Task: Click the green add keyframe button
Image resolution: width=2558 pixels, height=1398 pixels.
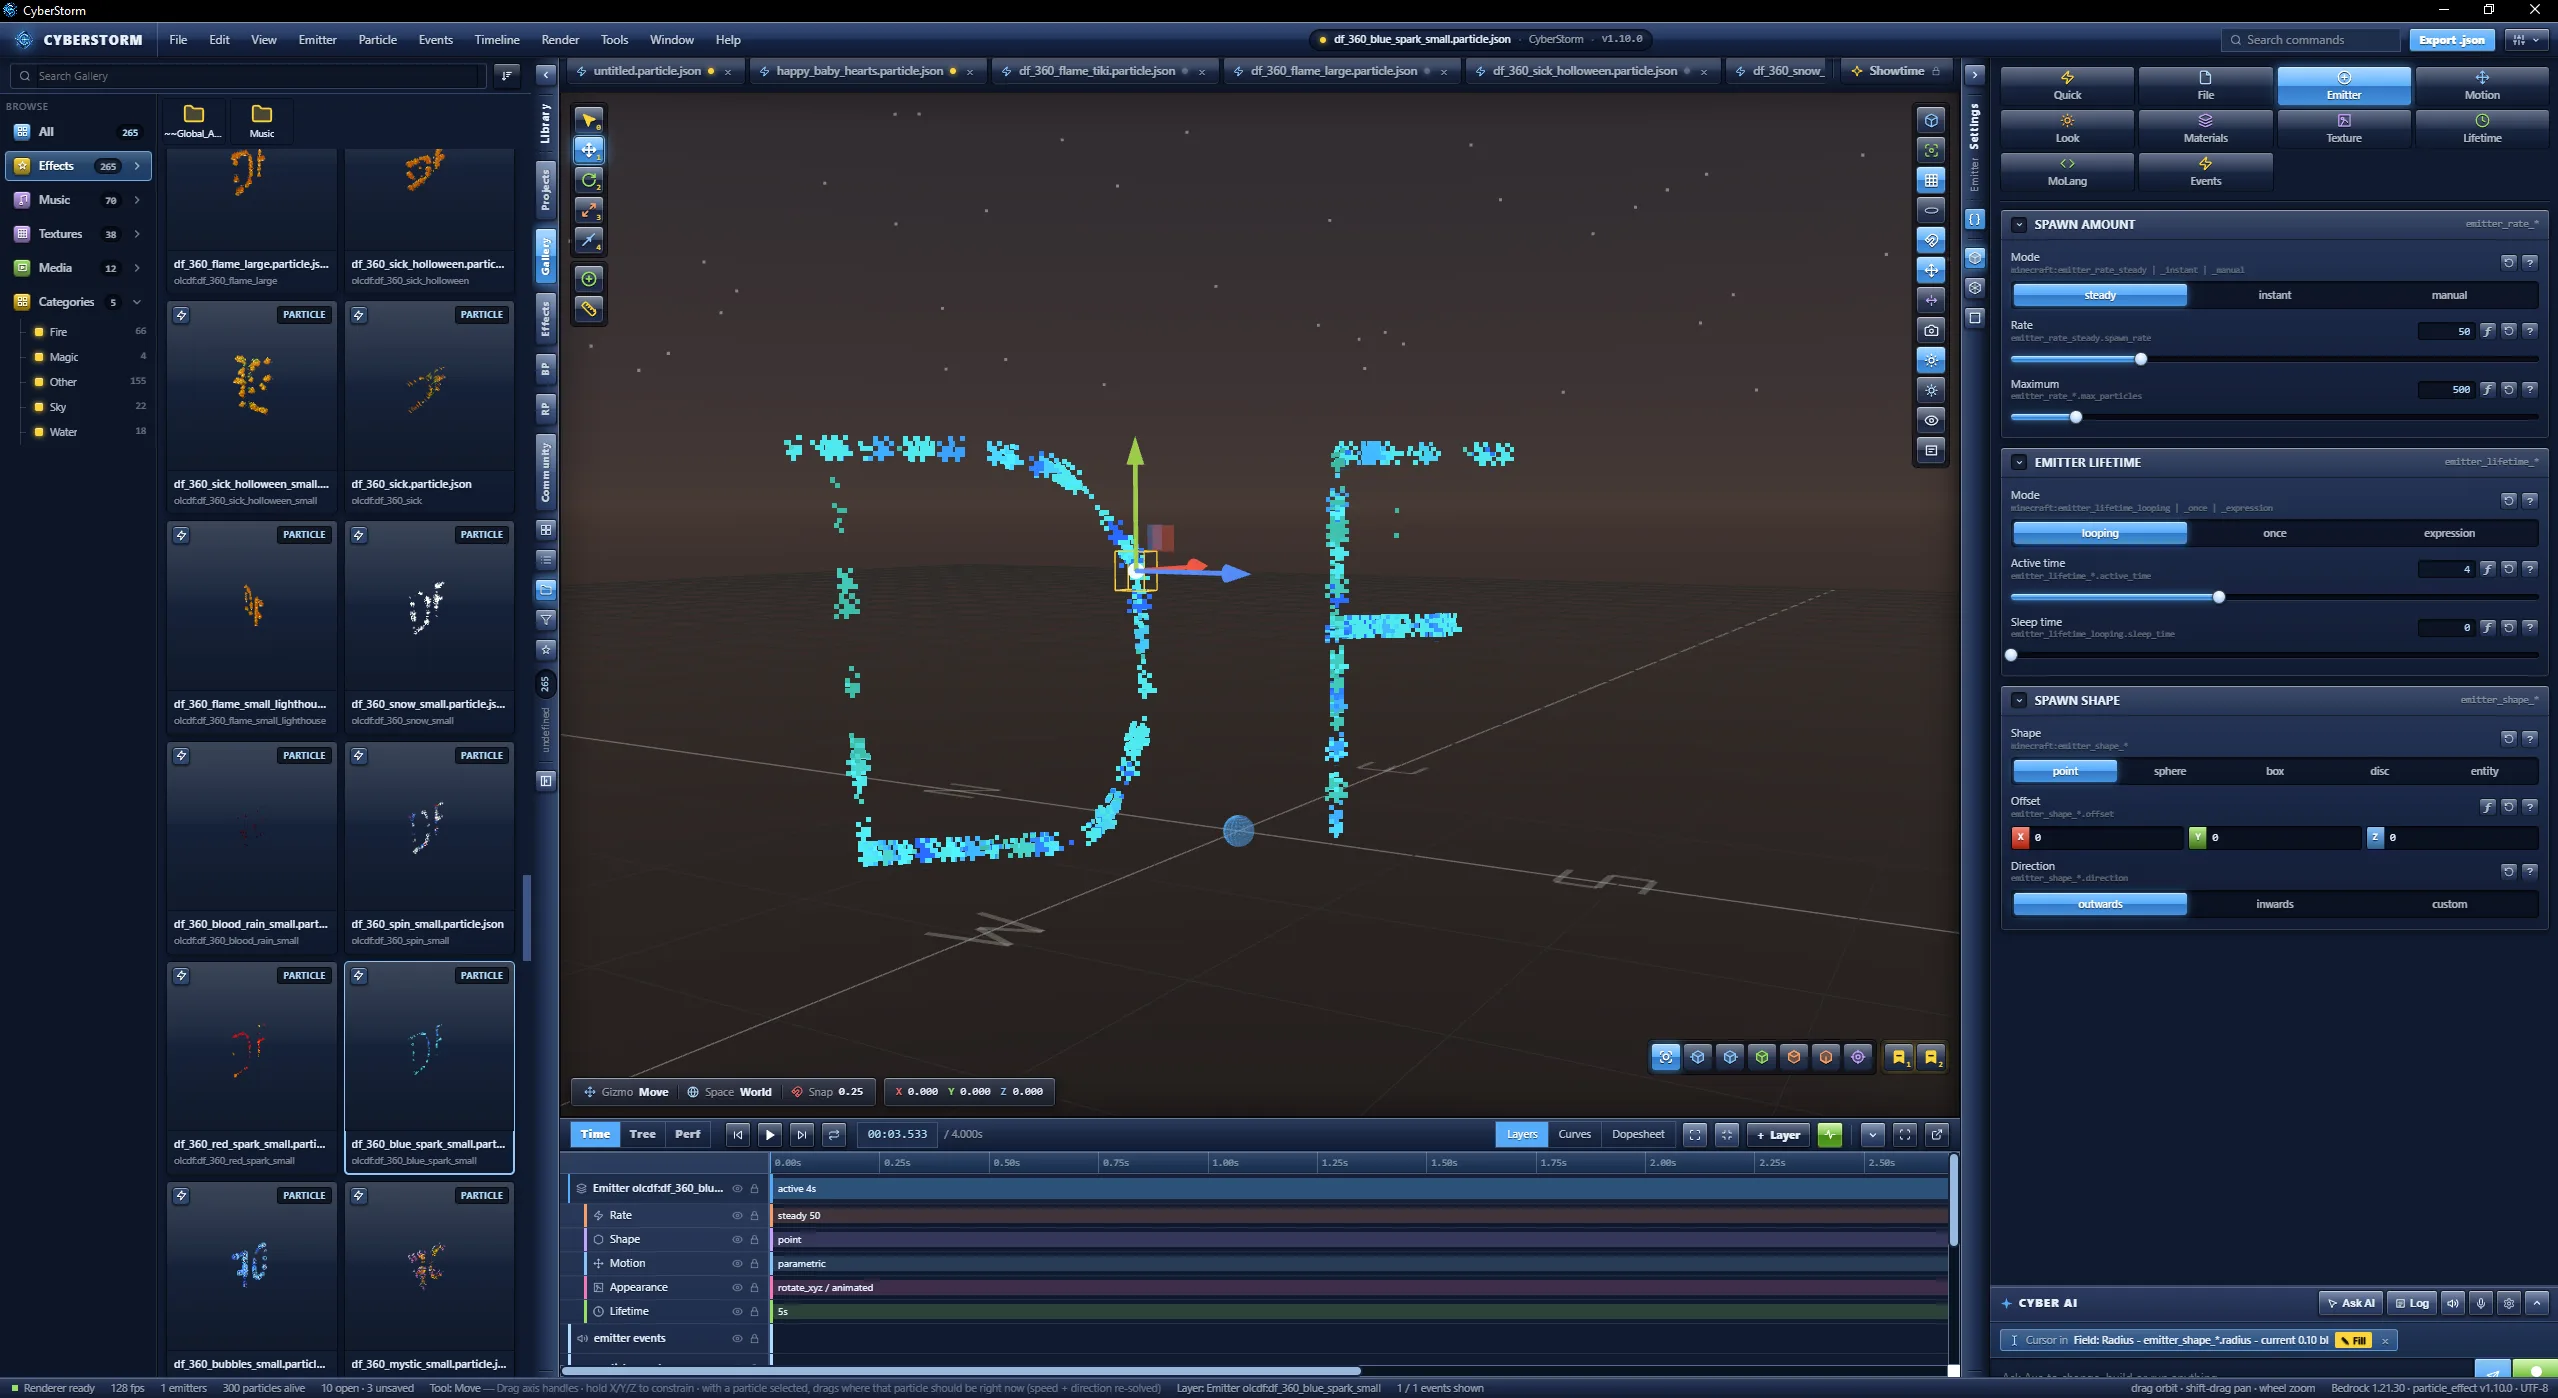Action: tap(1830, 1134)
